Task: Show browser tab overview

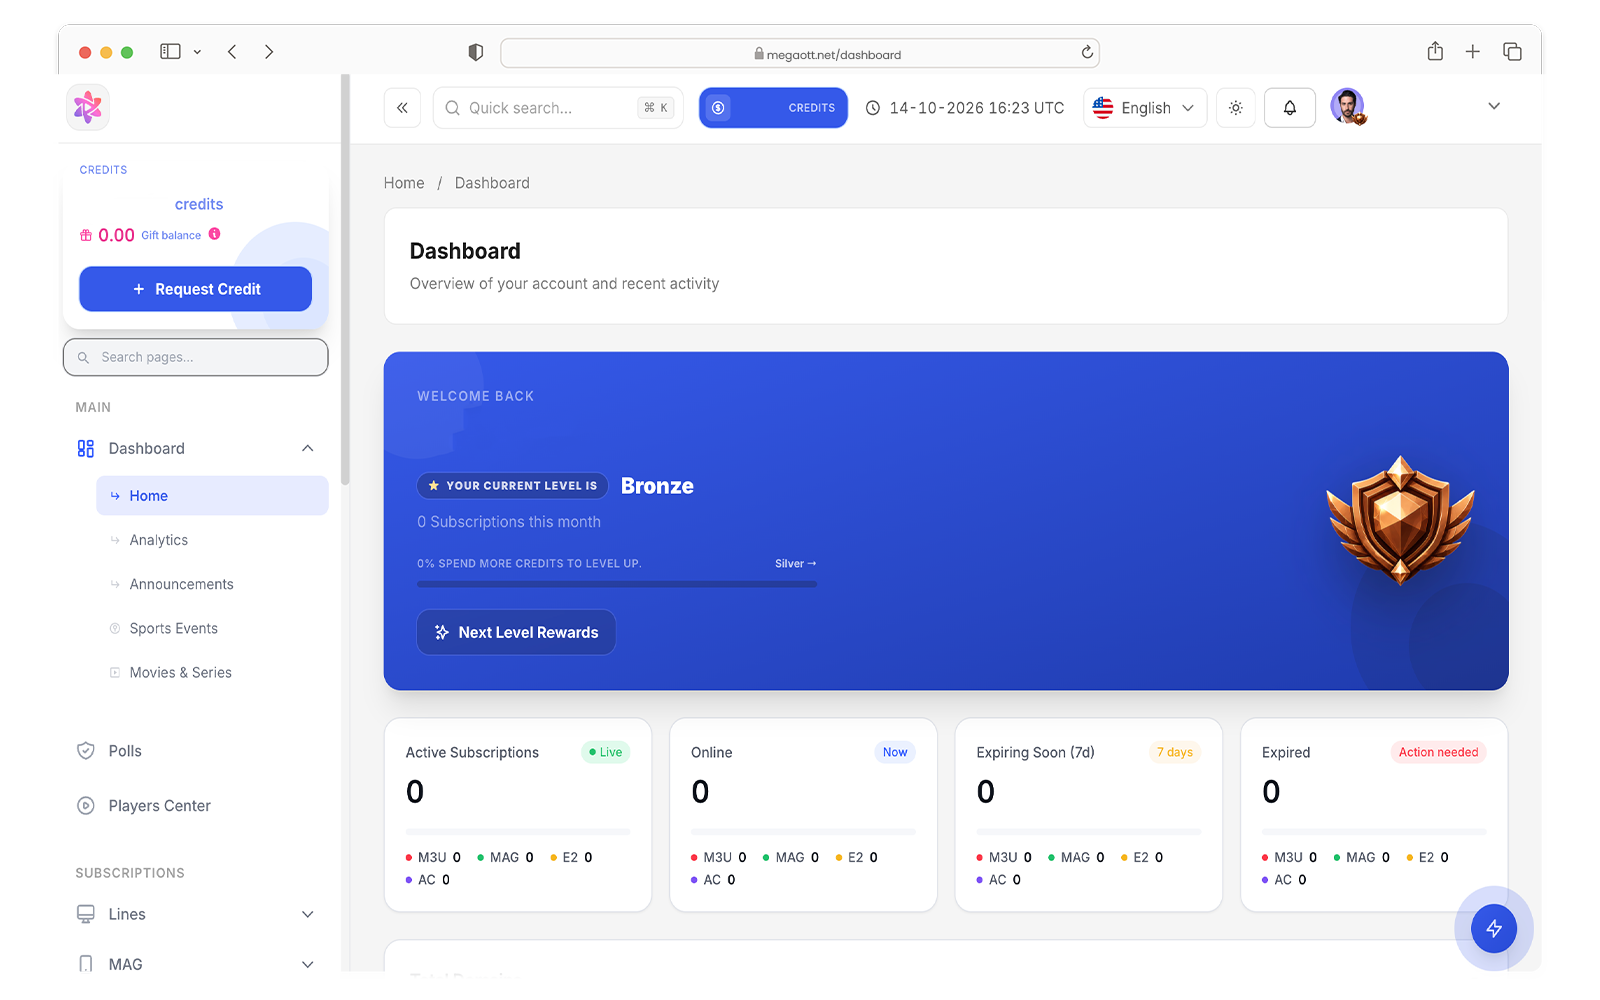Action: coord(1512,52)
